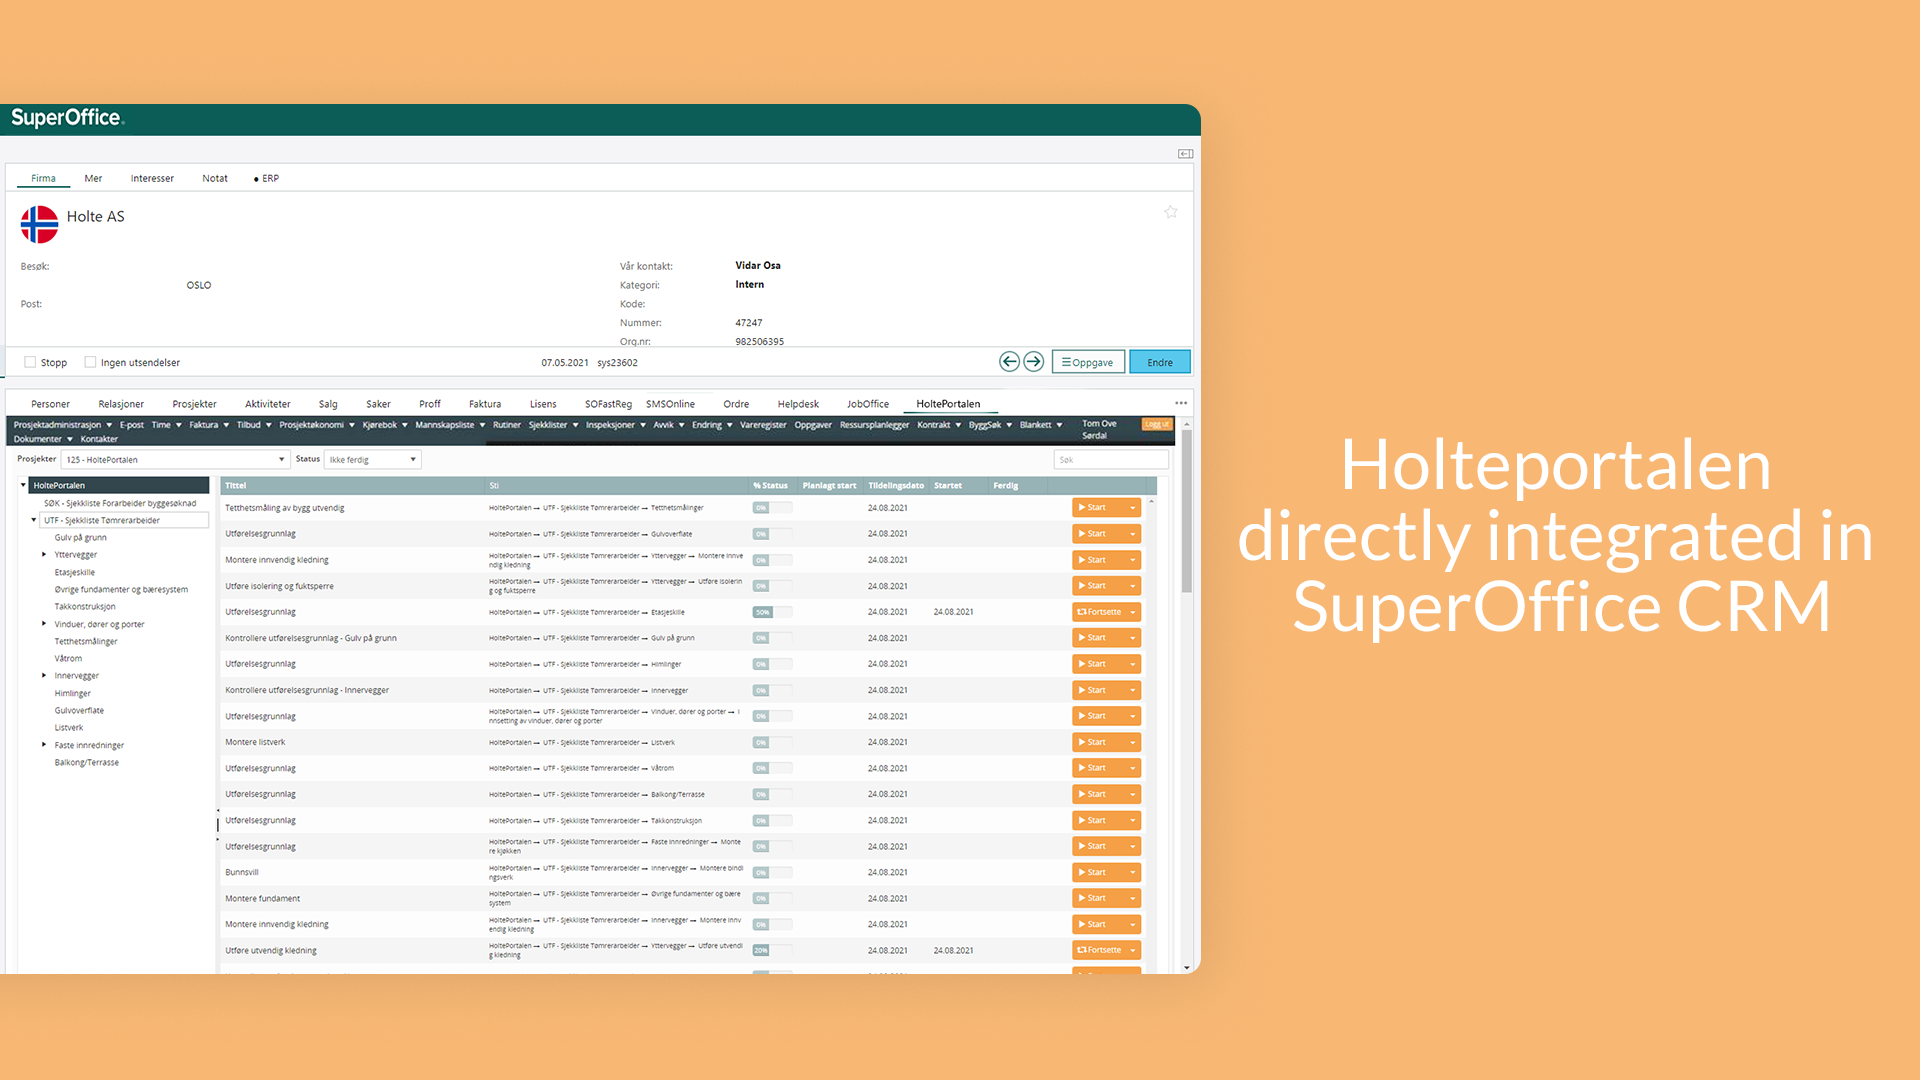The height and width of the screenshot is (1080, 1920).
Task: Click the Kontakter menu item
Action: [x=99, y=439]
